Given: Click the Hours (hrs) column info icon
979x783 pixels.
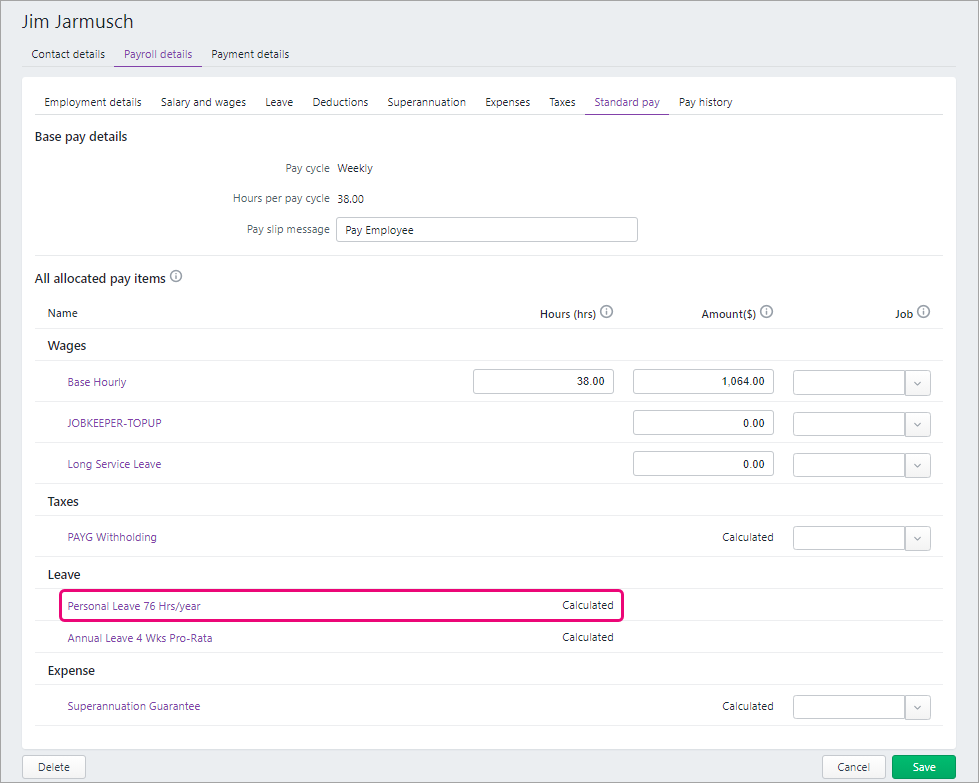Looking at the screenshot, I should (x=606, y=312).
